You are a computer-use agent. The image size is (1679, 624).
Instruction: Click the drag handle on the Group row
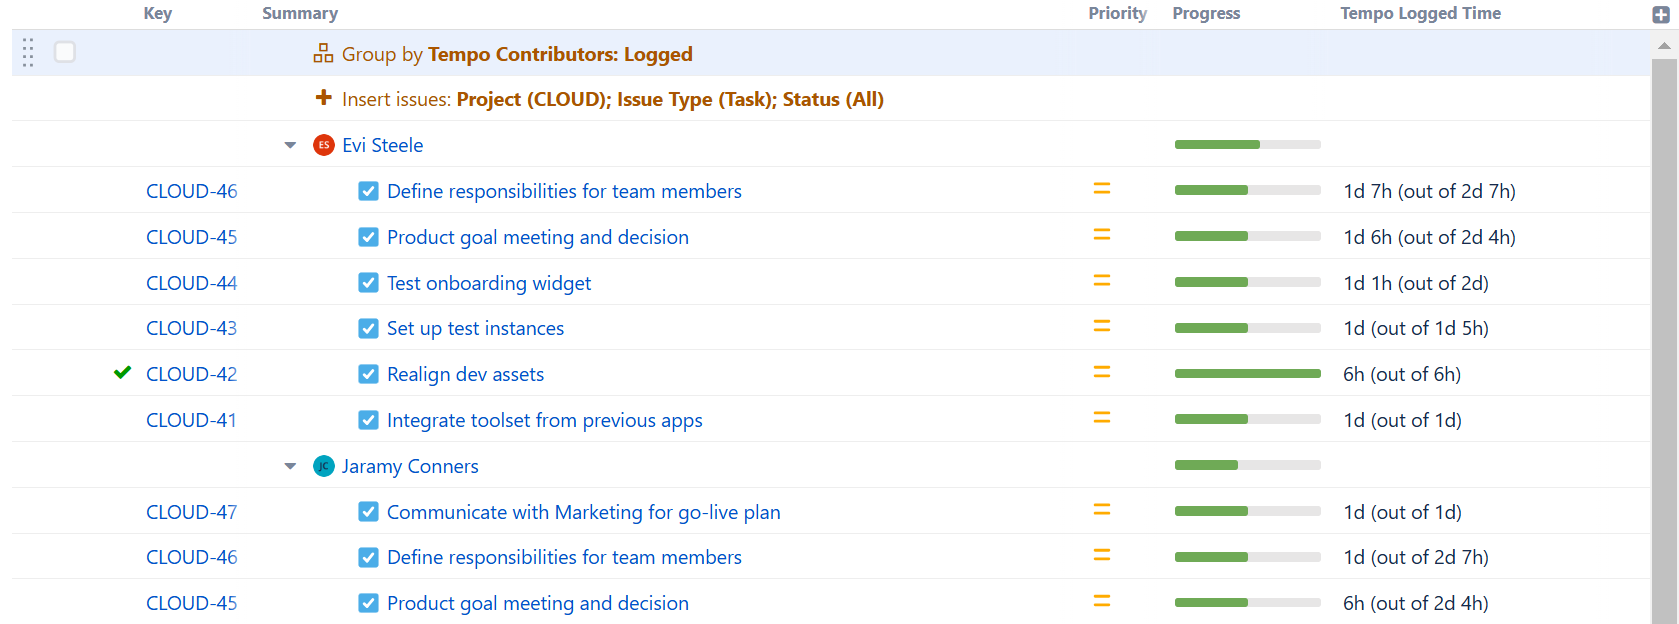(x=28, y=53)
